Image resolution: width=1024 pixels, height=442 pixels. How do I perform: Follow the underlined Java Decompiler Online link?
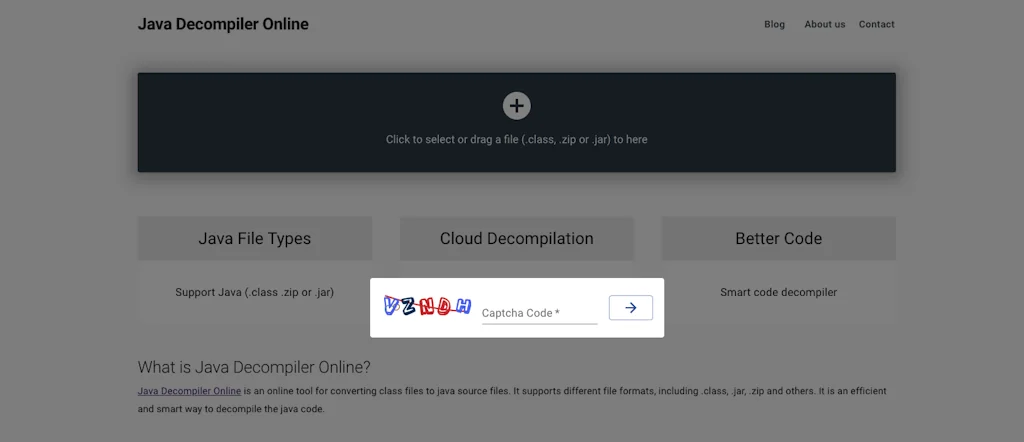189,391
